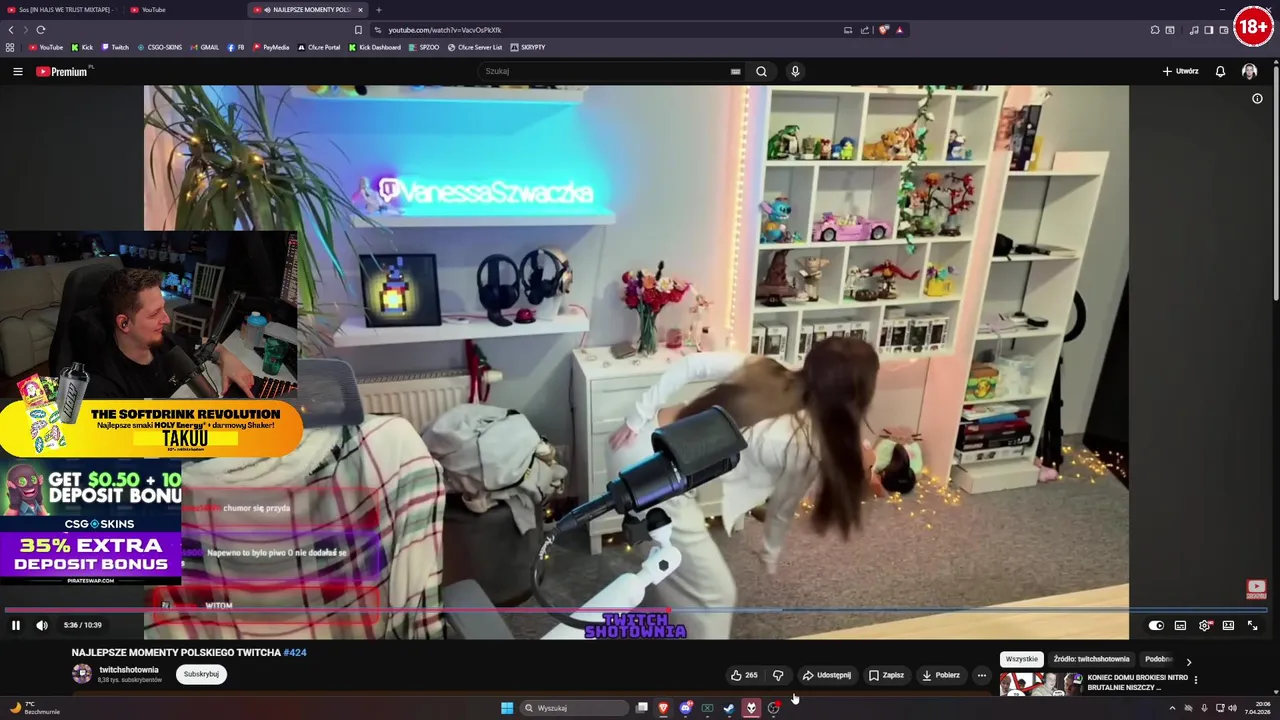Show video info card icon
The width and height of the screenshot is (1280, 720).
(1257, 99)
